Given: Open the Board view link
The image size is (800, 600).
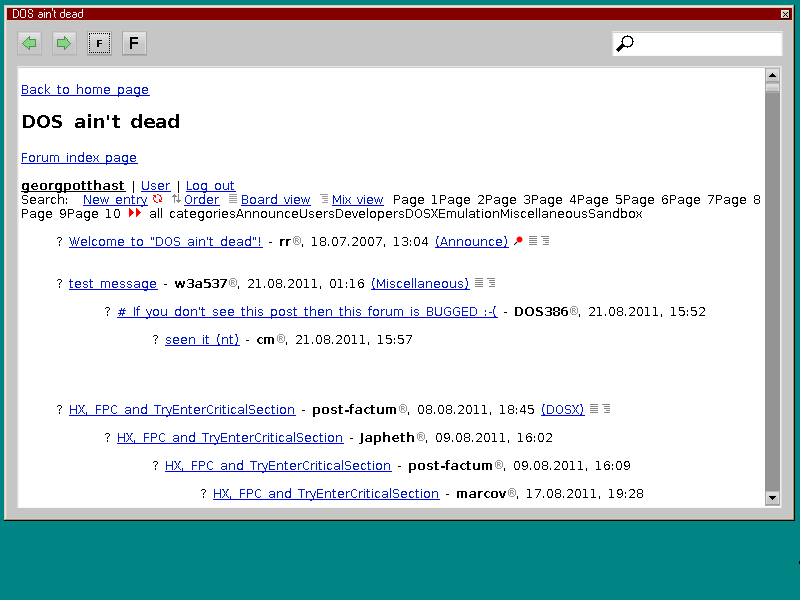Looking at the screenshot, I should pos(275,199).
